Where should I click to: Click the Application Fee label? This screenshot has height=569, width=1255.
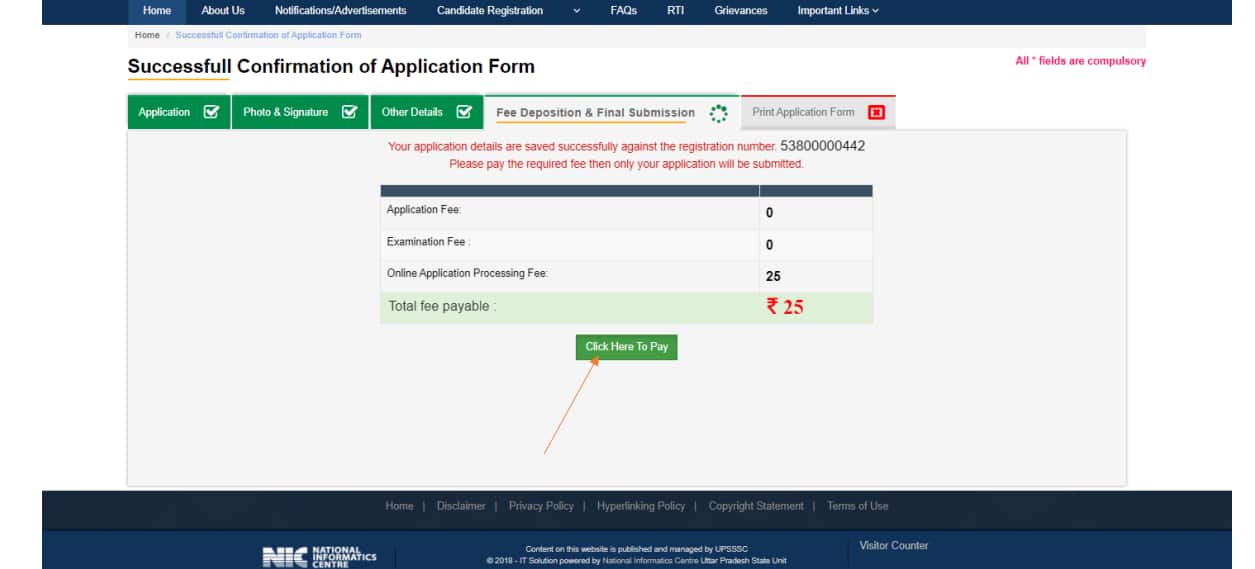(x=424, y=210)
